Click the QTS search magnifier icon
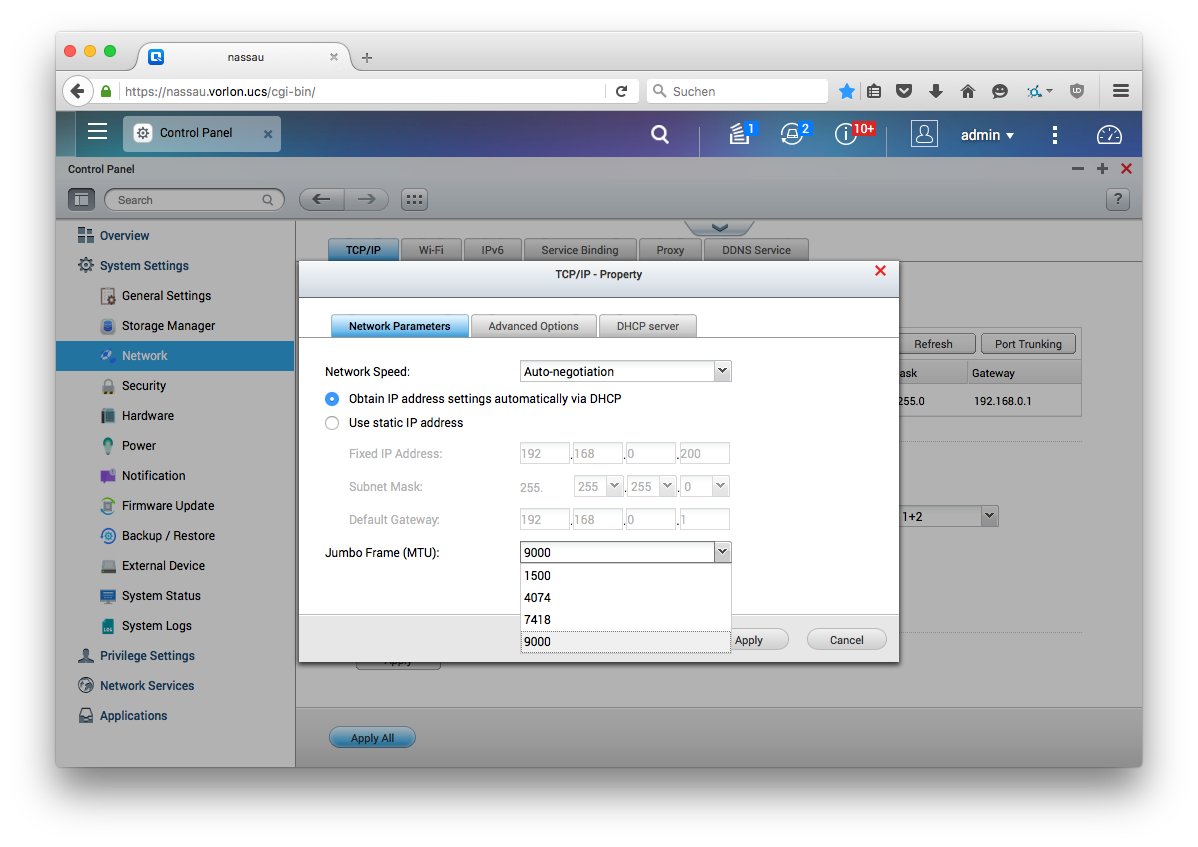Viewport: 1198px width, 847px height. [x=660, y=134]
